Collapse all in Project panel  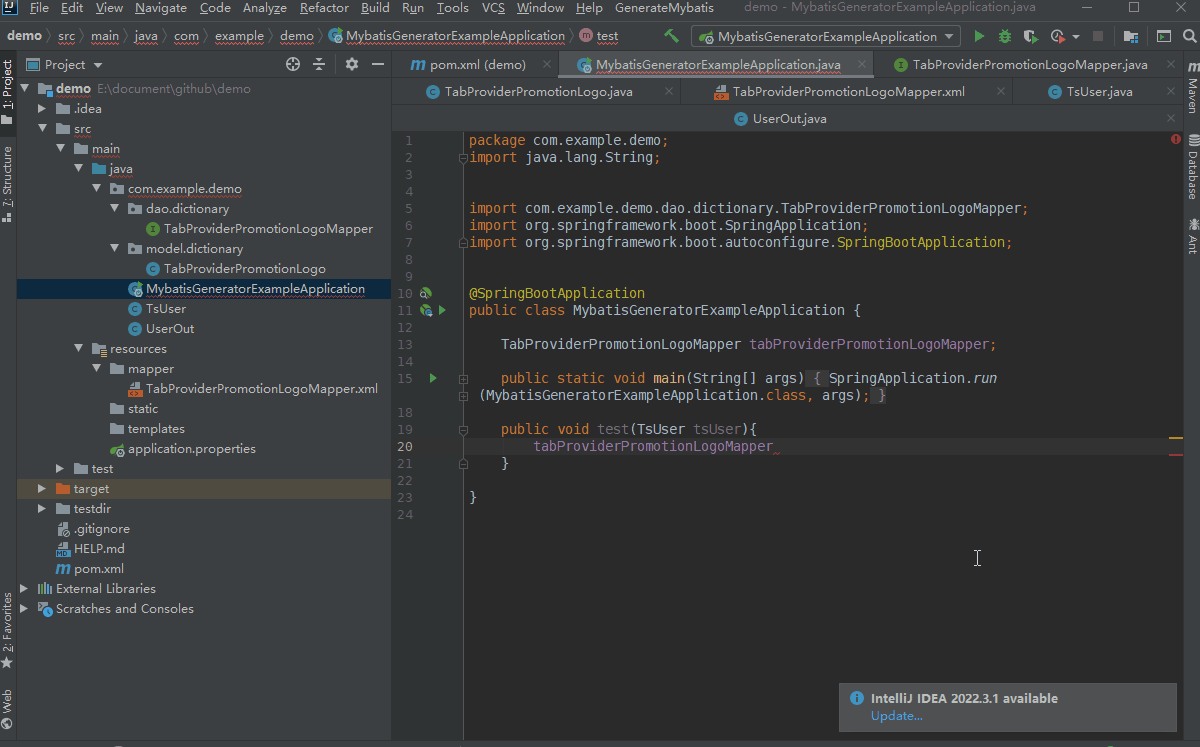pos(319,64)
